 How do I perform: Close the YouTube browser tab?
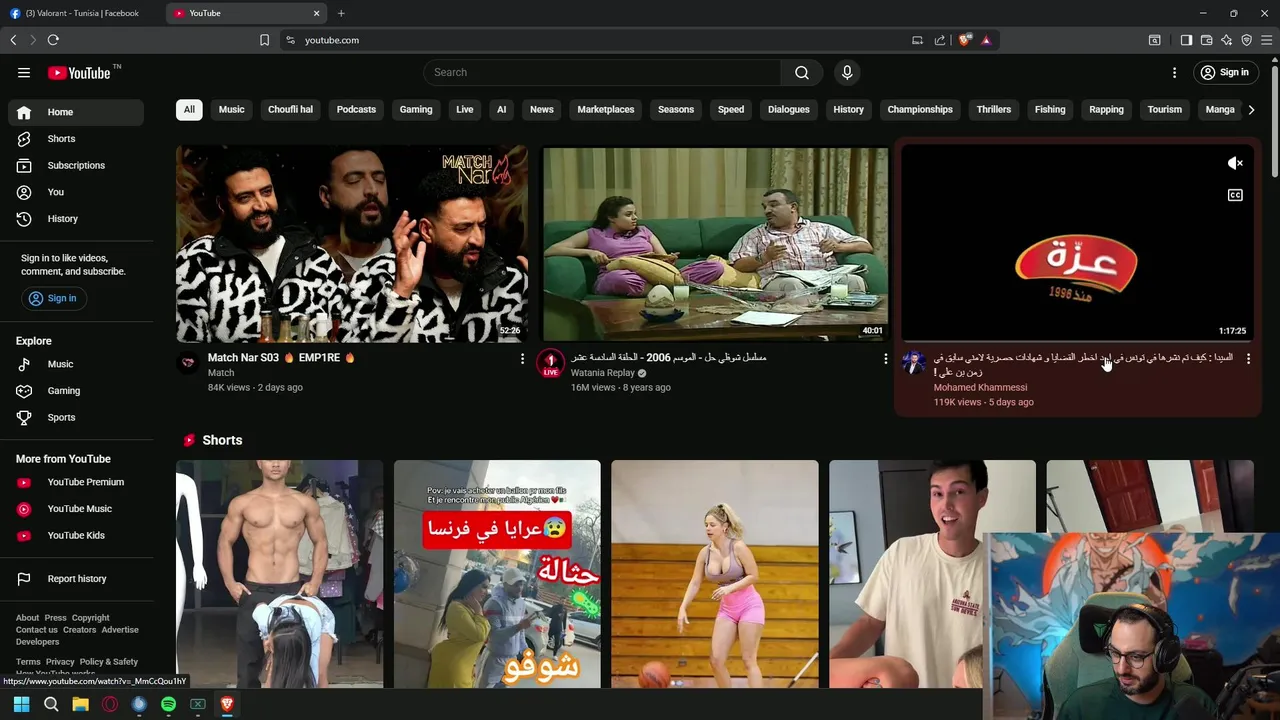pyautogui.click(x=317, y=13)
